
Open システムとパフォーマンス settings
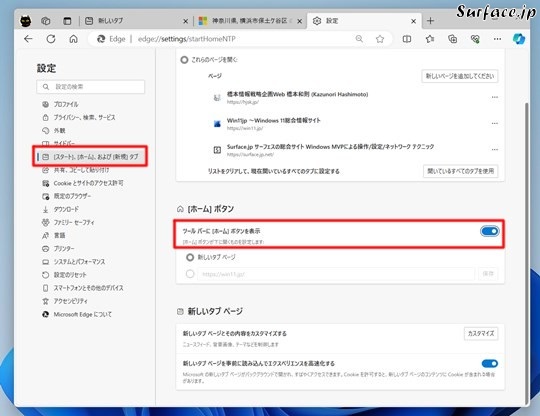coord(79,262)
